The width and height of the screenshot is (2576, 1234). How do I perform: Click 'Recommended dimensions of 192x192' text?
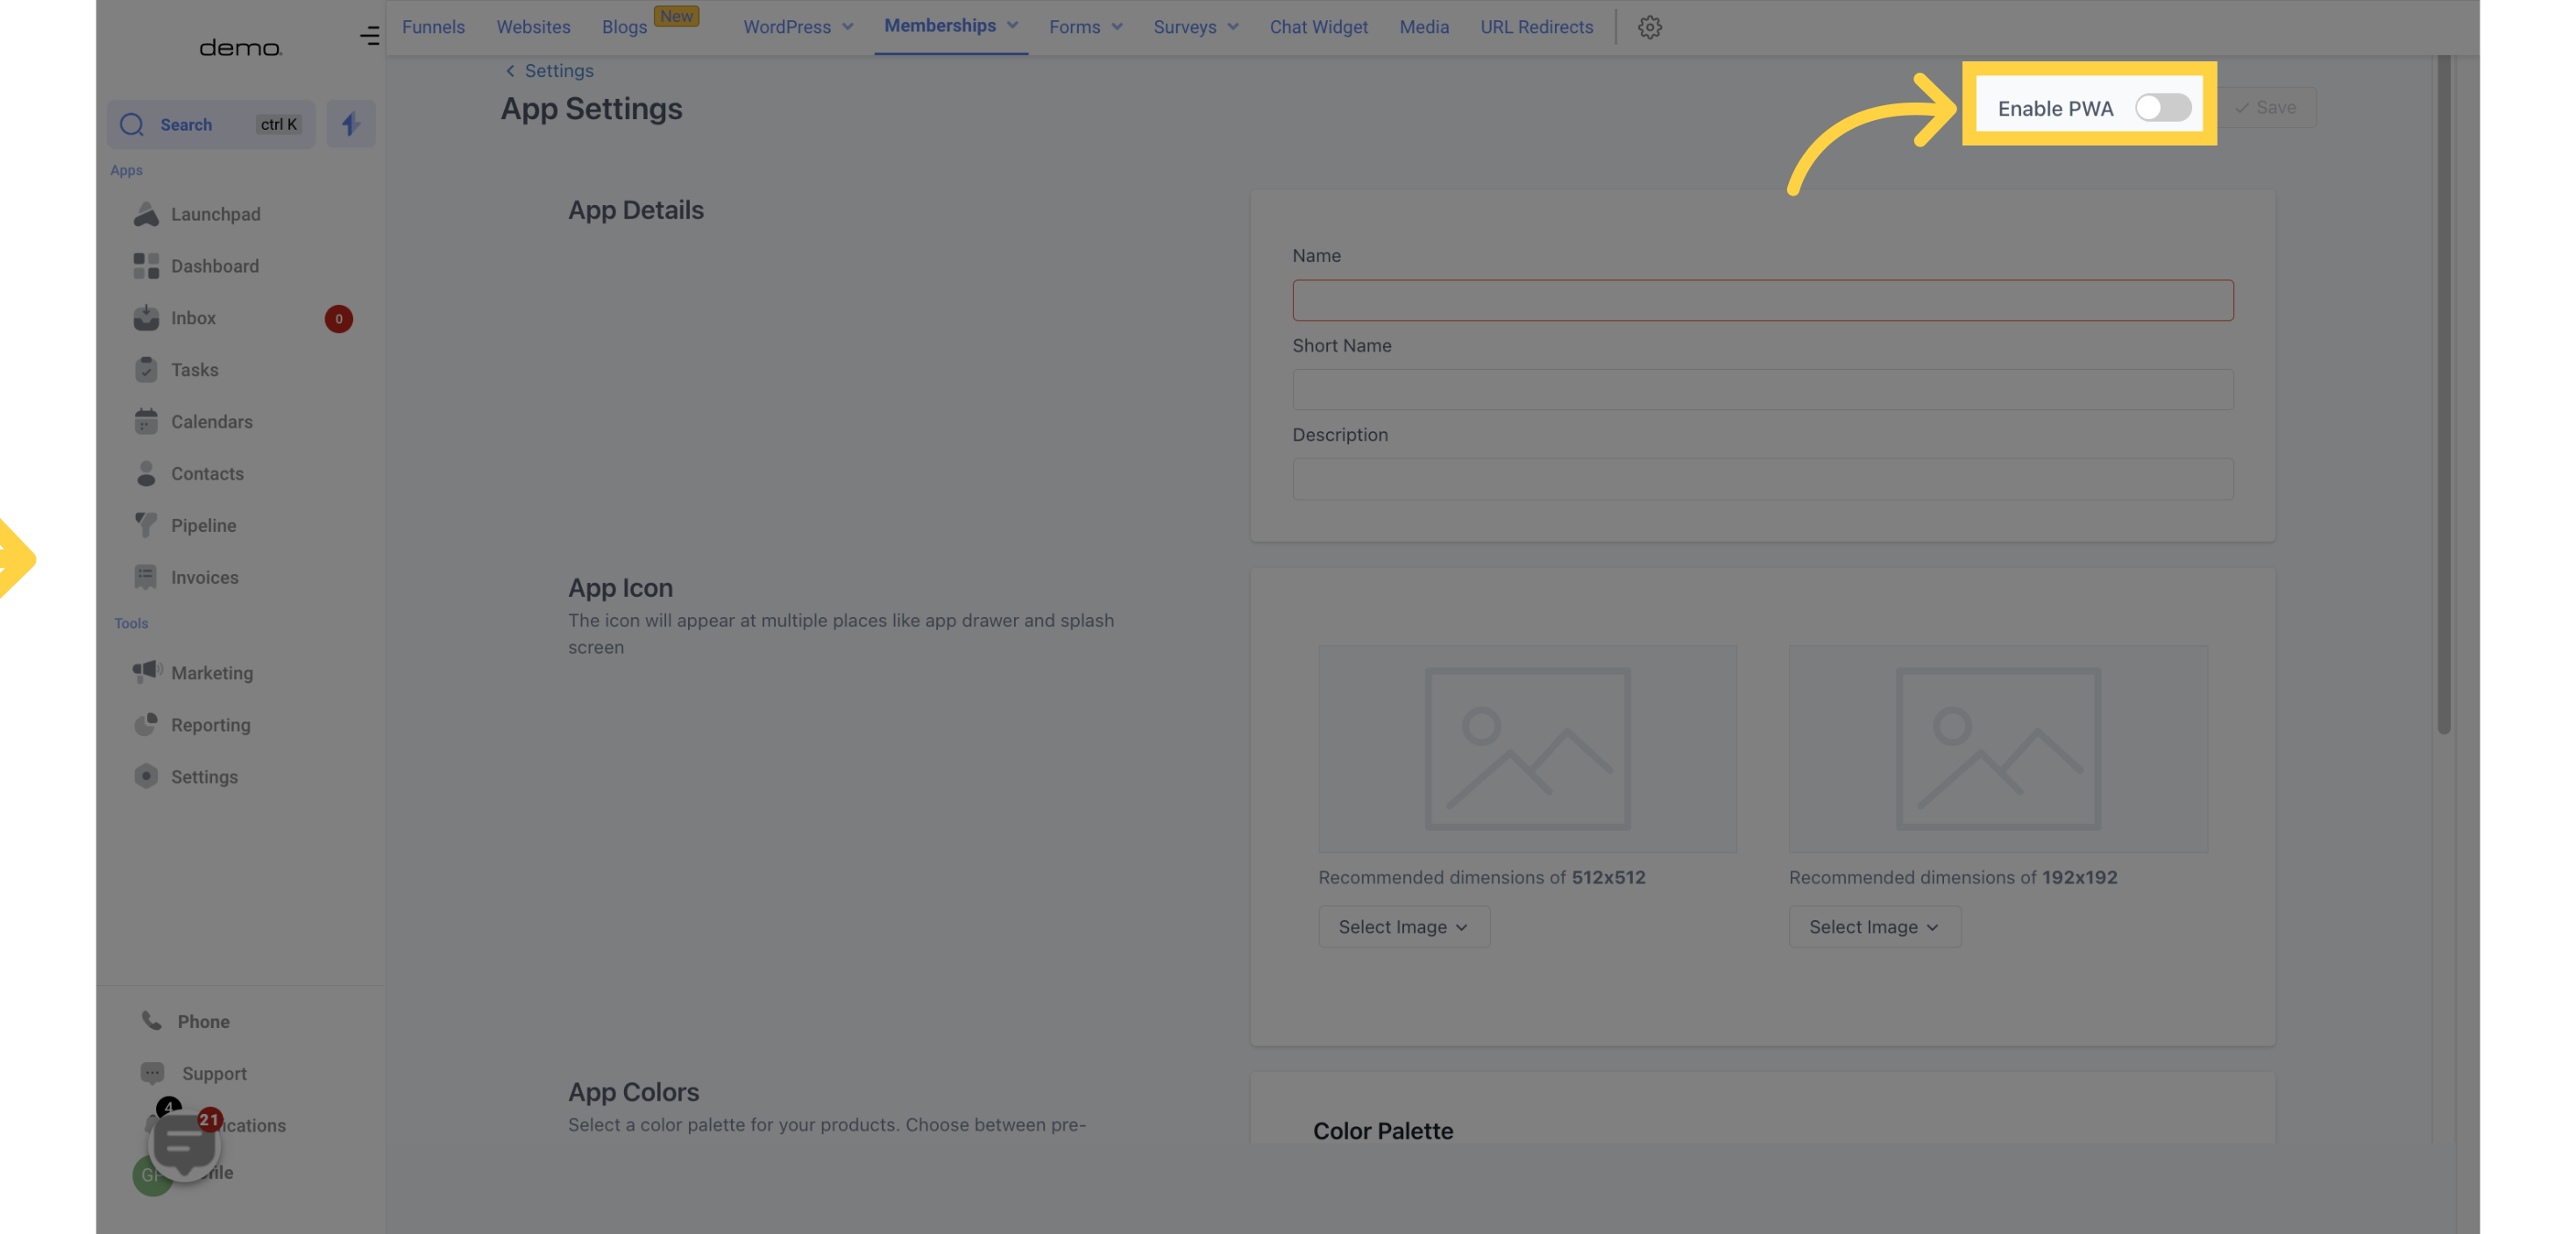1953,877
